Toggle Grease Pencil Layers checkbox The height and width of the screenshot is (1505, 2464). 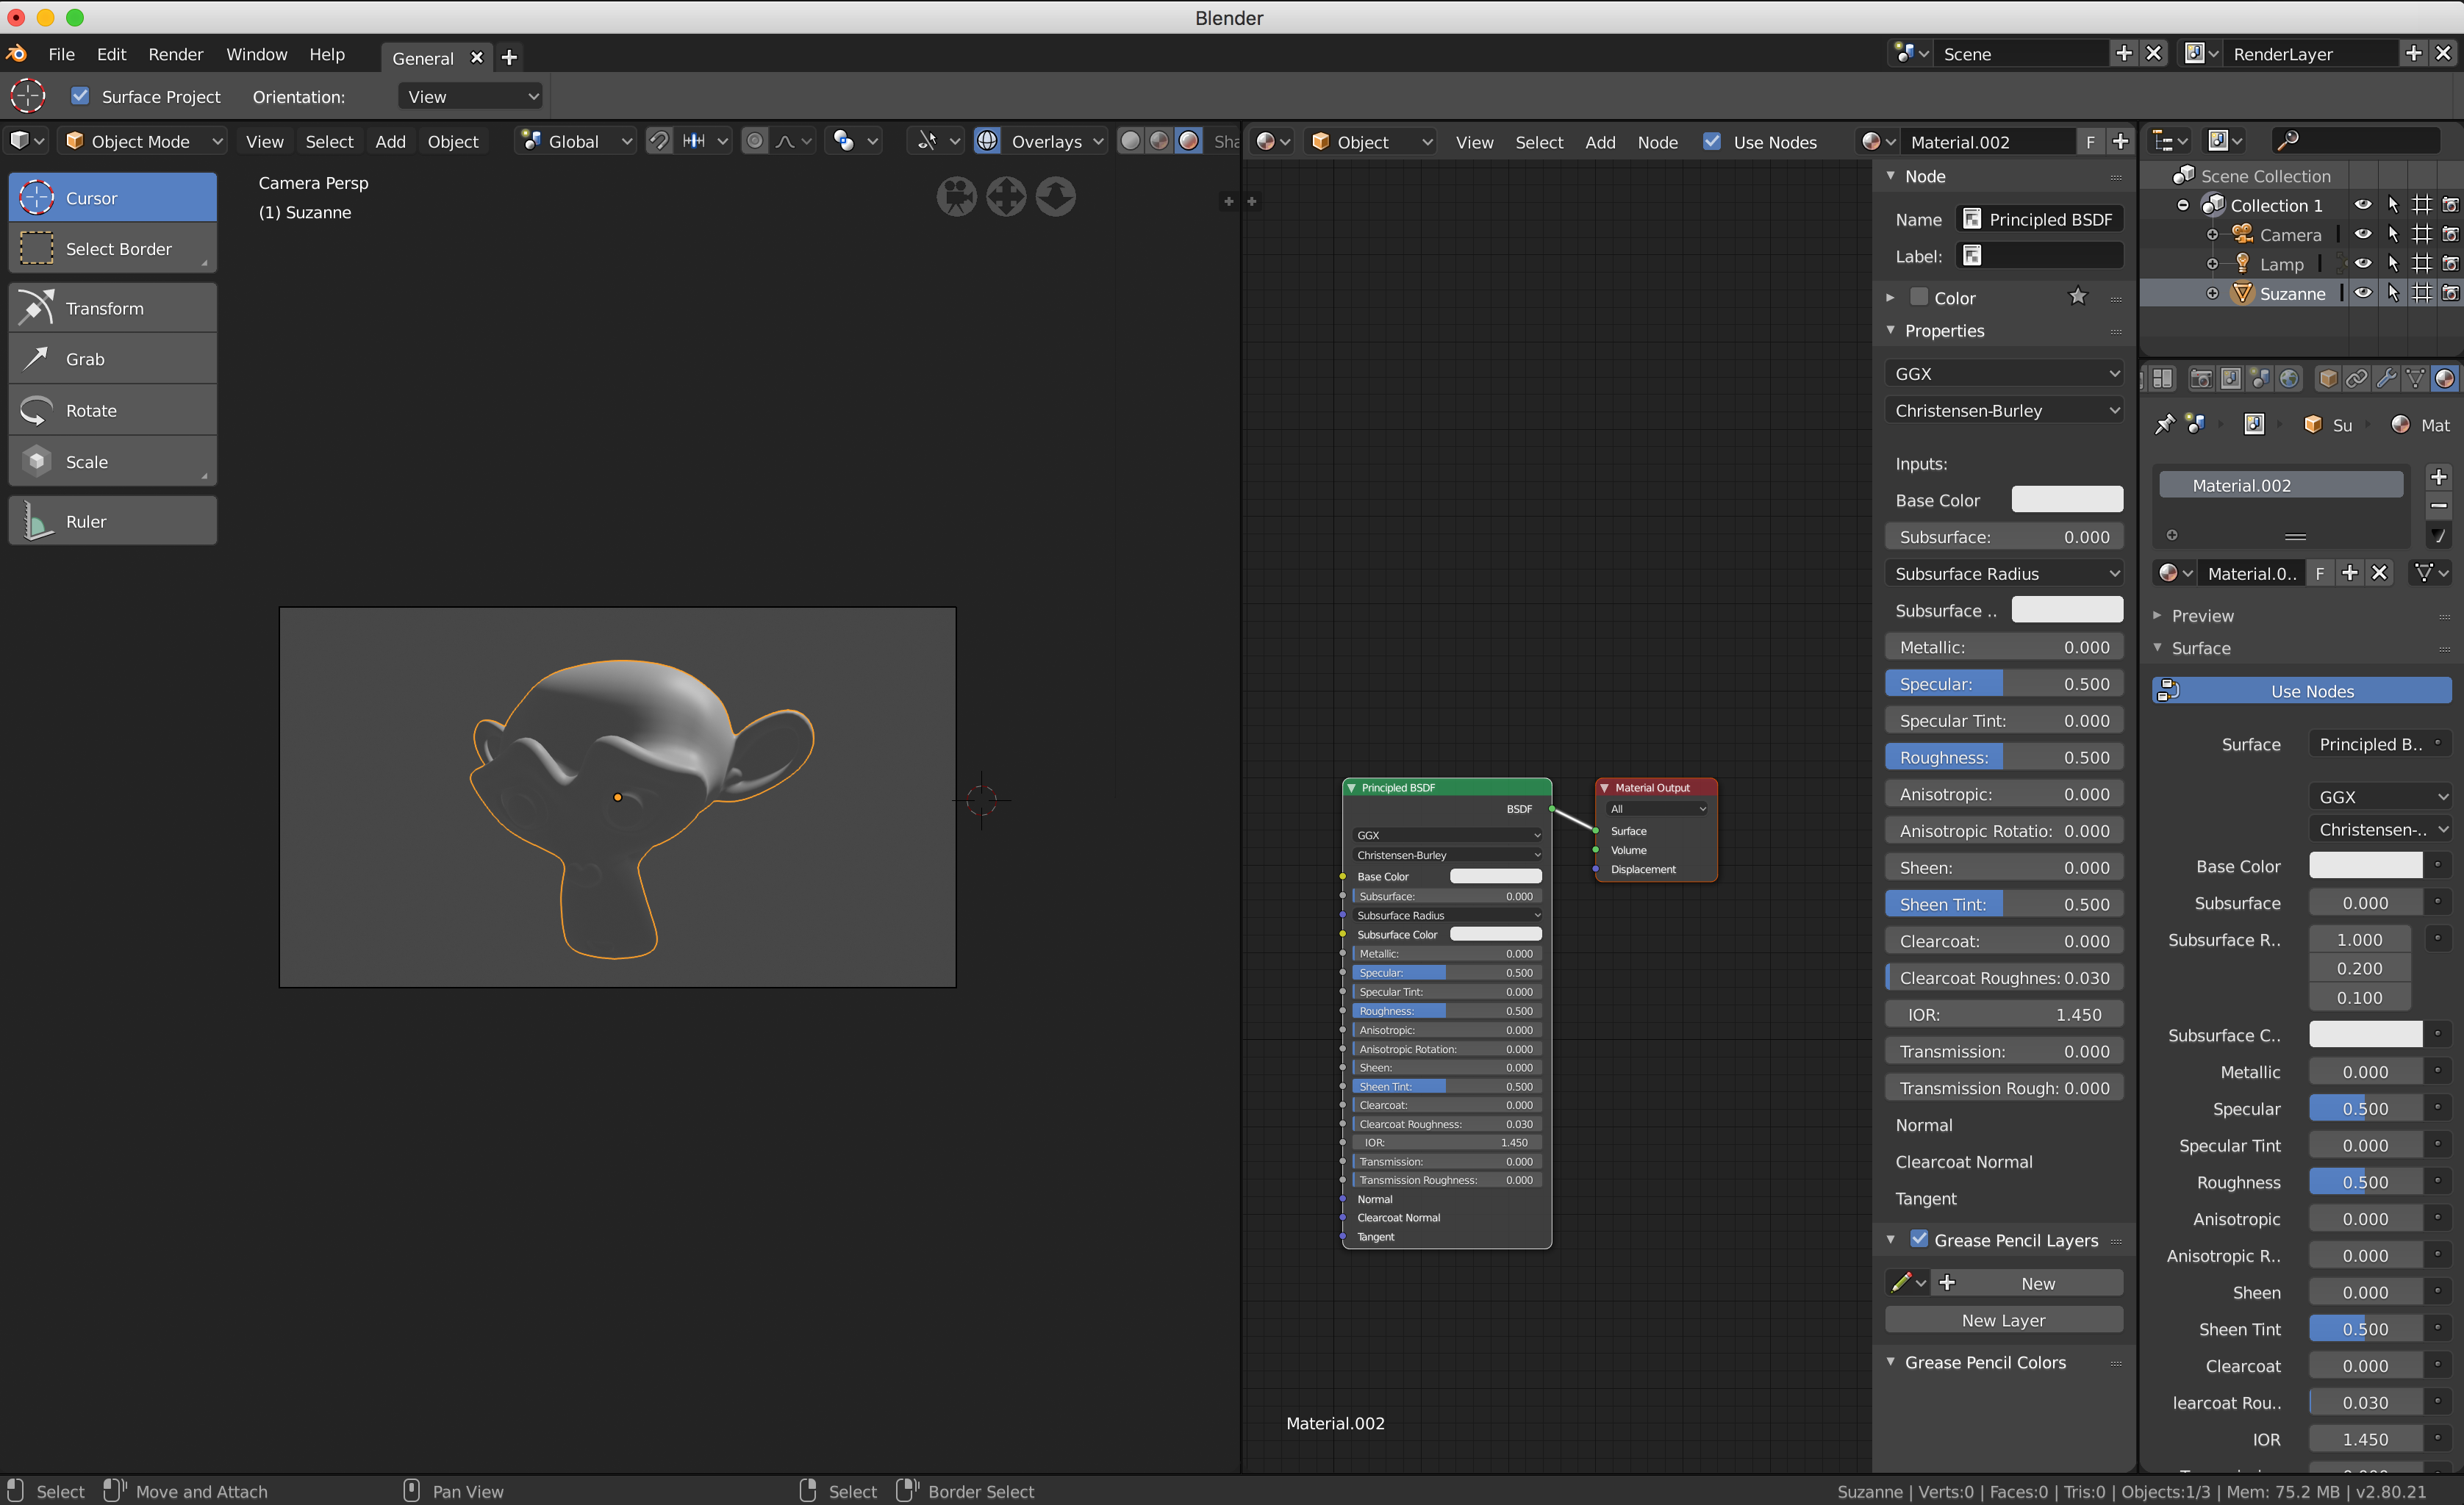pyautogui.click(x=1919, y=1239)
